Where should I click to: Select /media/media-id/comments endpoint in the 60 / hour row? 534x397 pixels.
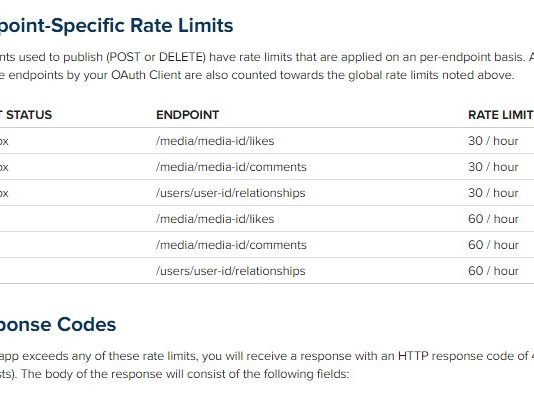coord(231,245)
